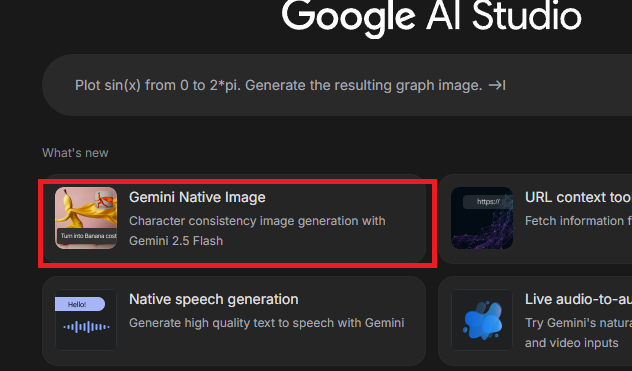Click the banana thumbnail image
Viewport: 632px width, 371px height.
pyautogui.click(x=86, y=218)
